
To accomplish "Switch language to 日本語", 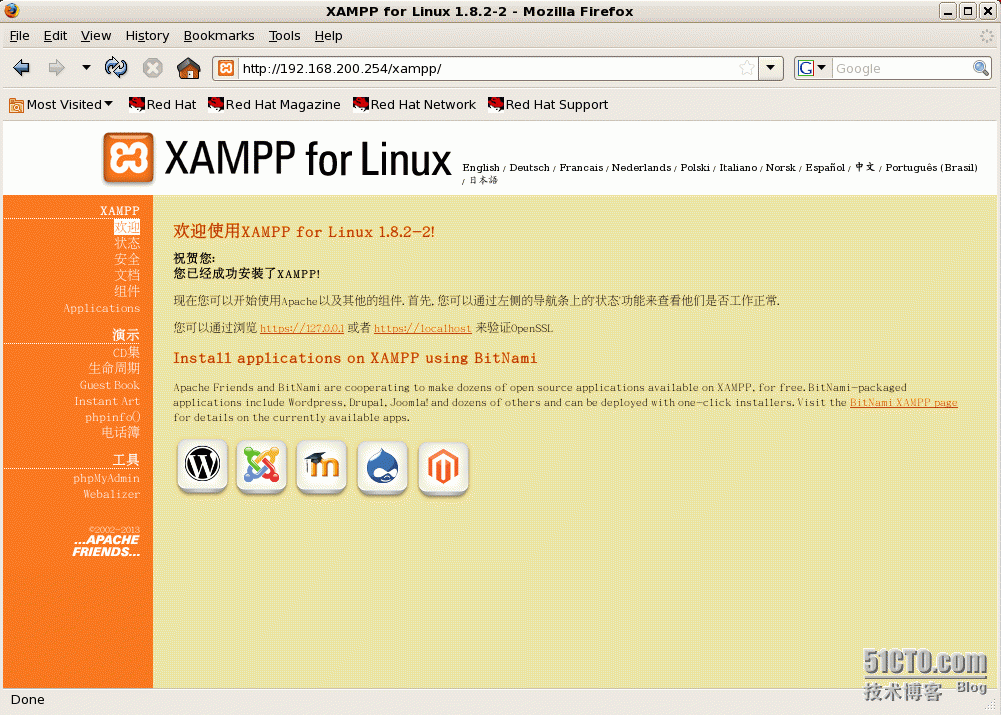I will pyautogui.click(x=483, y=181).
